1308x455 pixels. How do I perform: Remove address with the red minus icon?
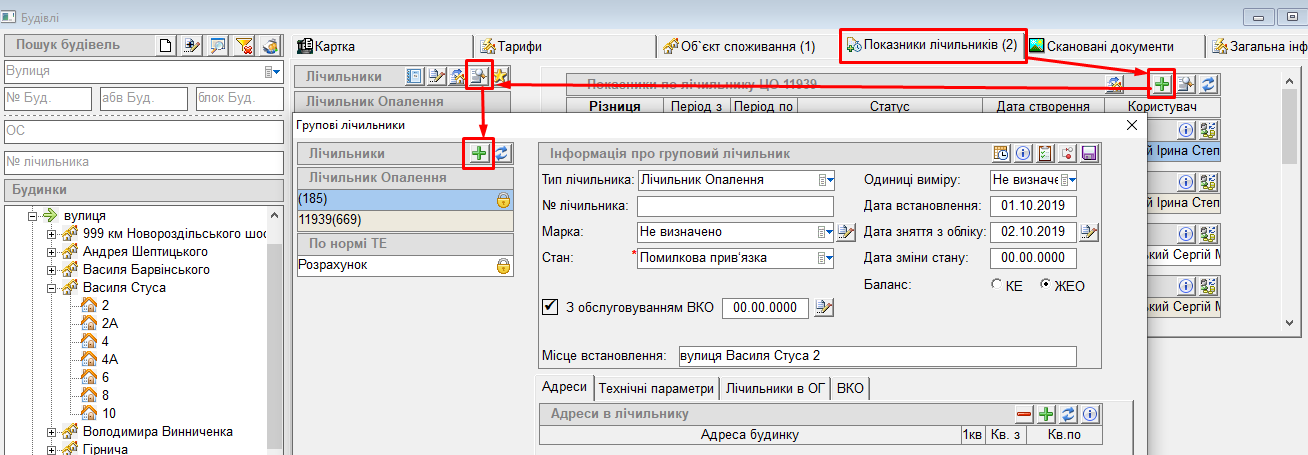click(1024, 413)
